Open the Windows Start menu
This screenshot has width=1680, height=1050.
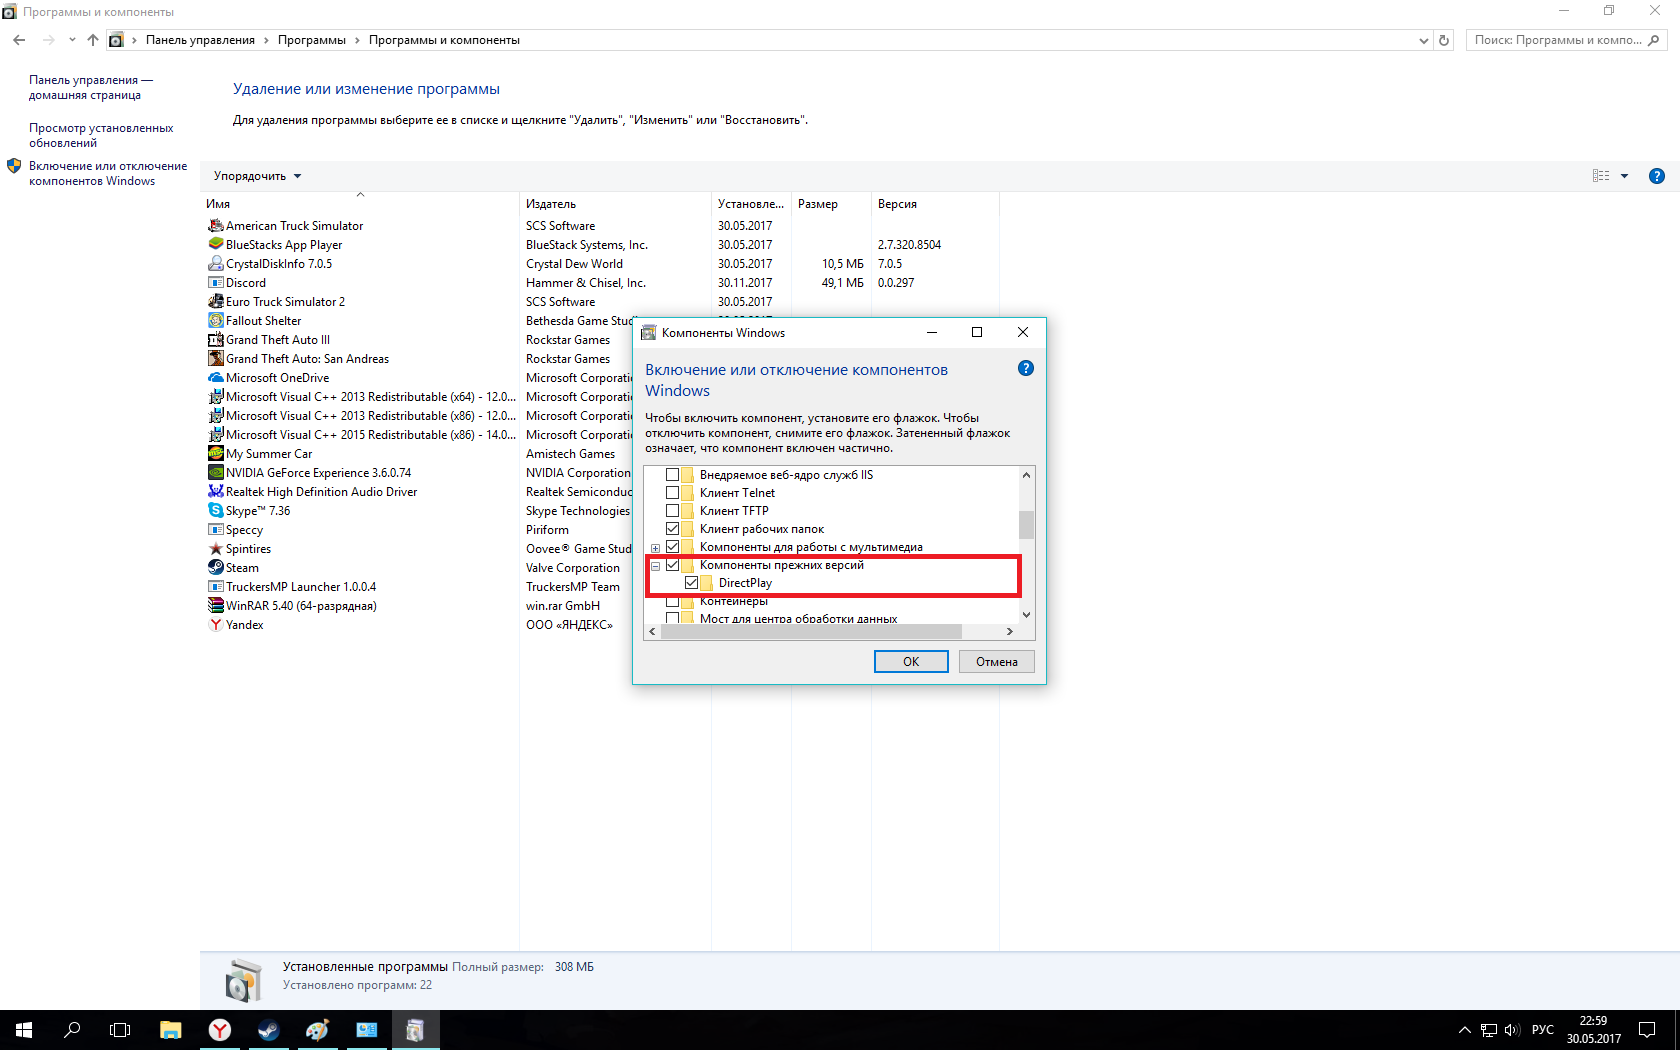click(x=24, y=1030)
